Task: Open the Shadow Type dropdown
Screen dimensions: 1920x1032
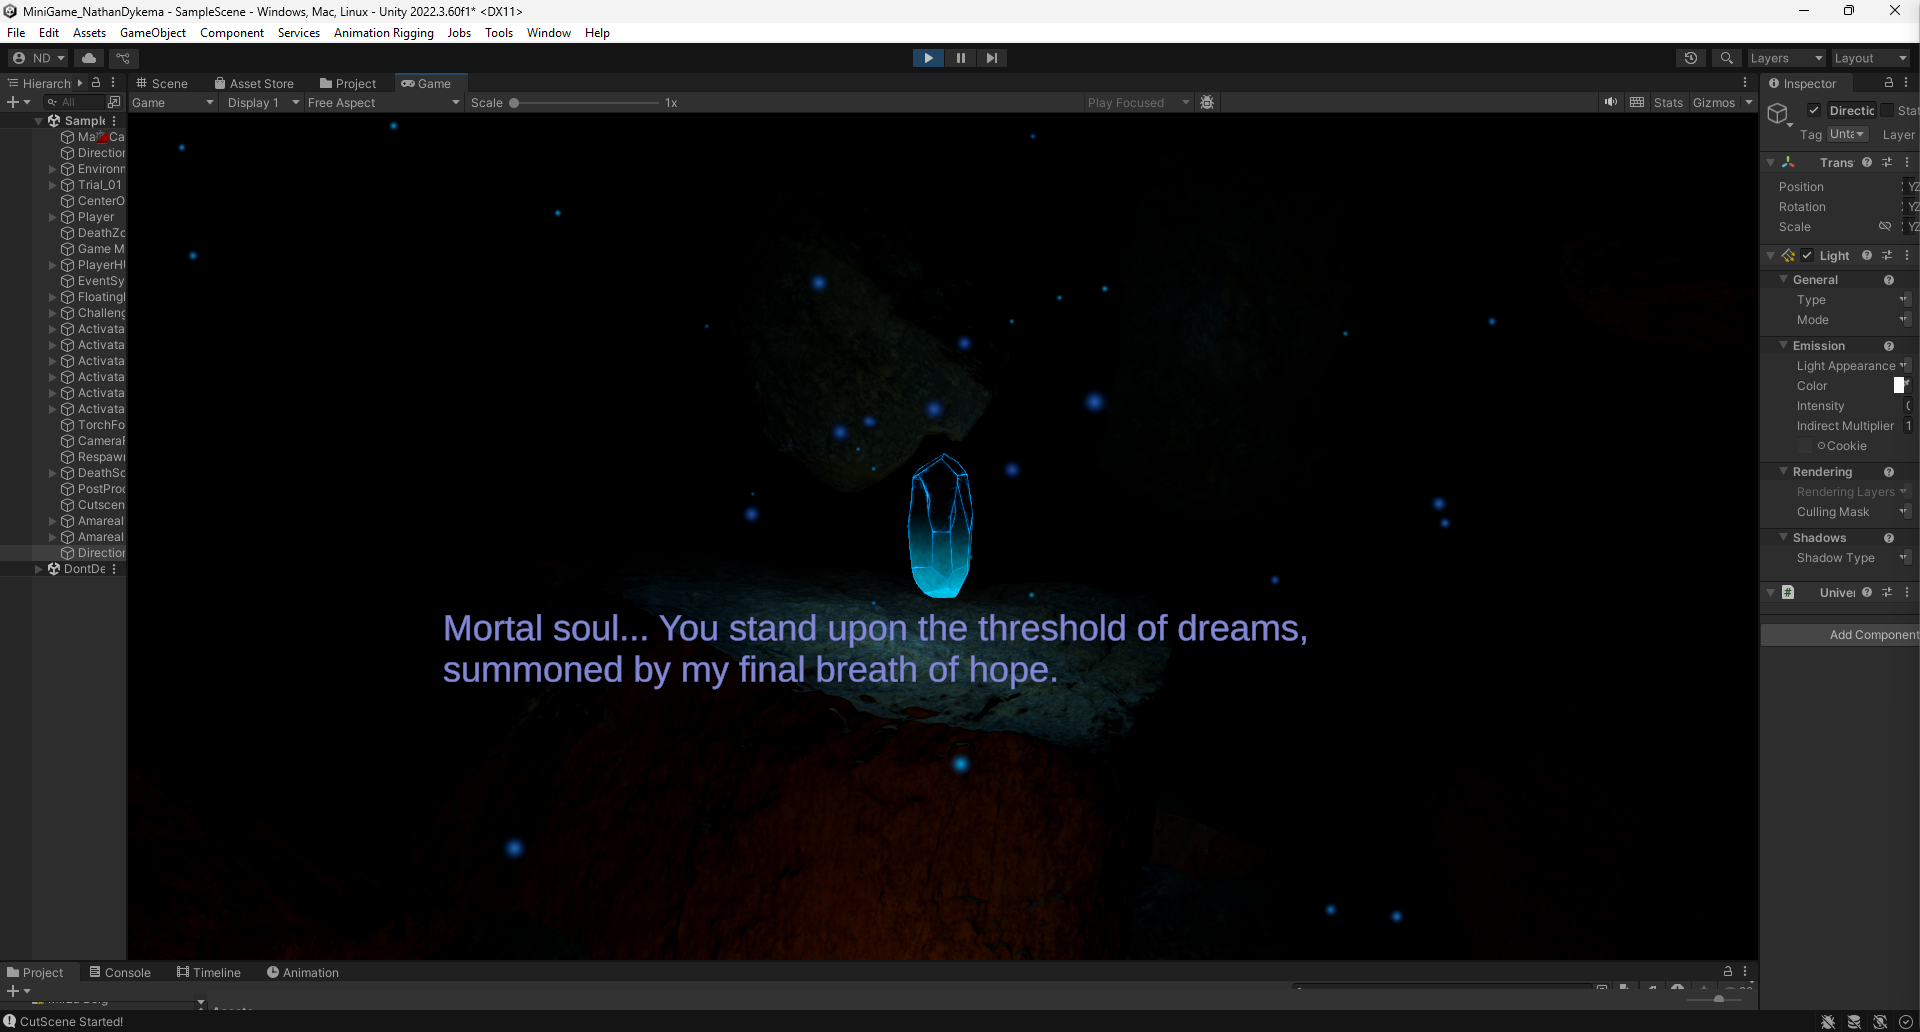Action: pos(1905,558)
